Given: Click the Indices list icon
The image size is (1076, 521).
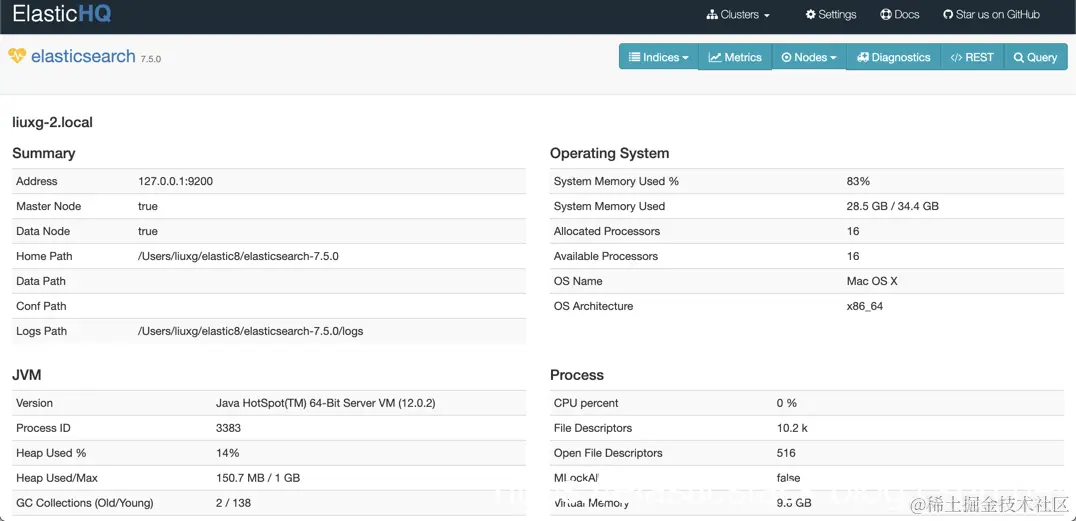Looking at the screenshot, I should tap(635, 57).
